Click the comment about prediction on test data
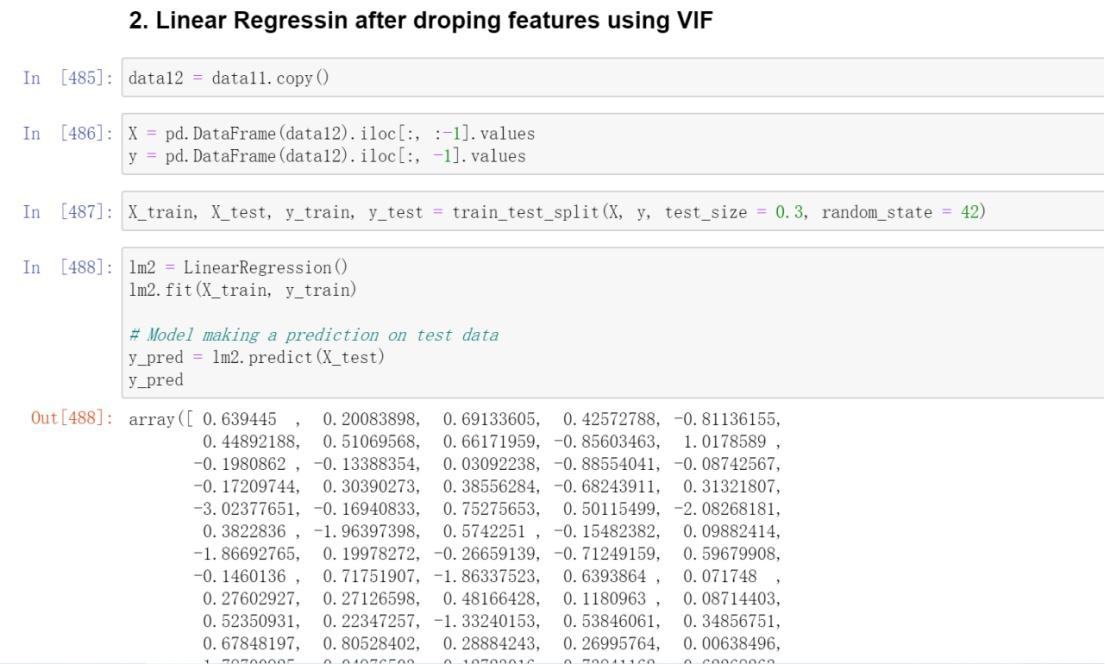 pos(314,335)
